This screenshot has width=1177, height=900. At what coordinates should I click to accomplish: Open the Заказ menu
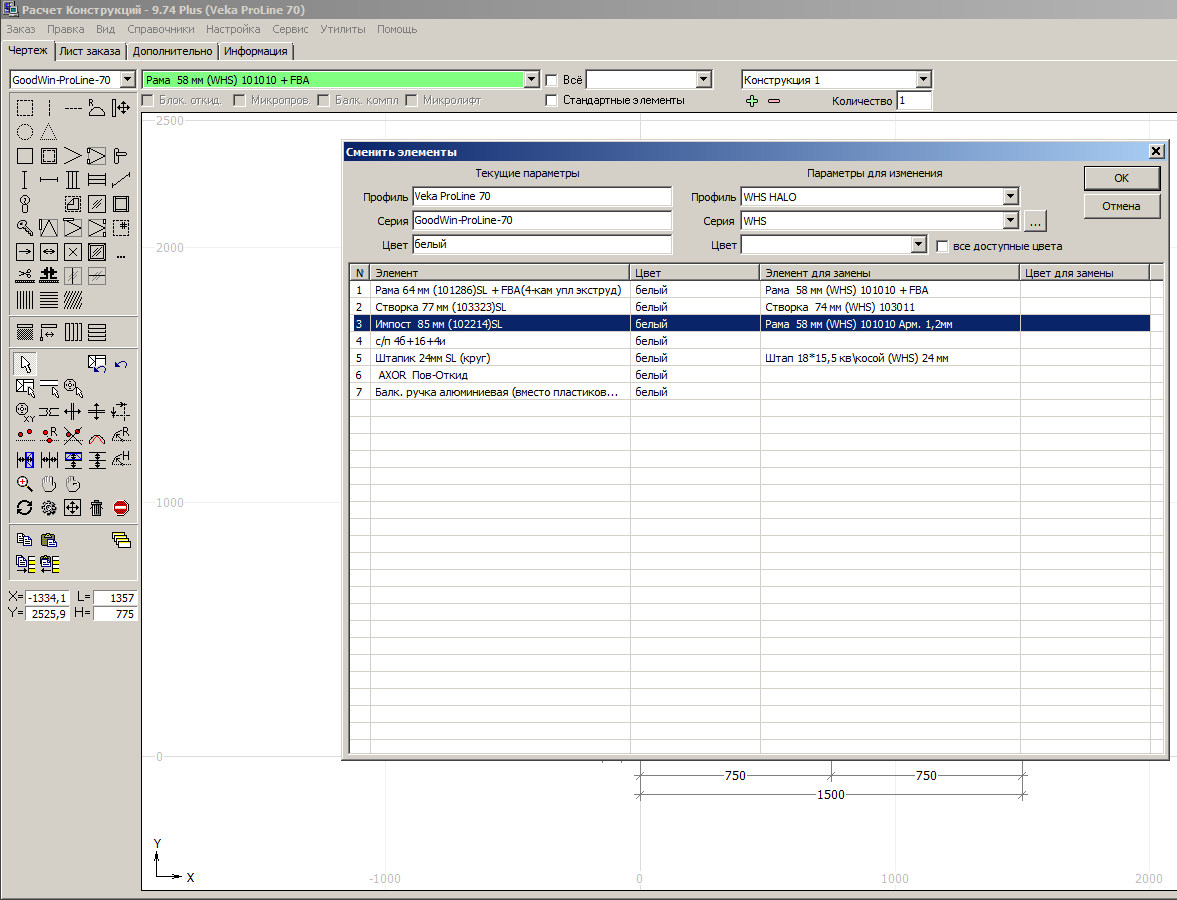click(x=21, y=29)
